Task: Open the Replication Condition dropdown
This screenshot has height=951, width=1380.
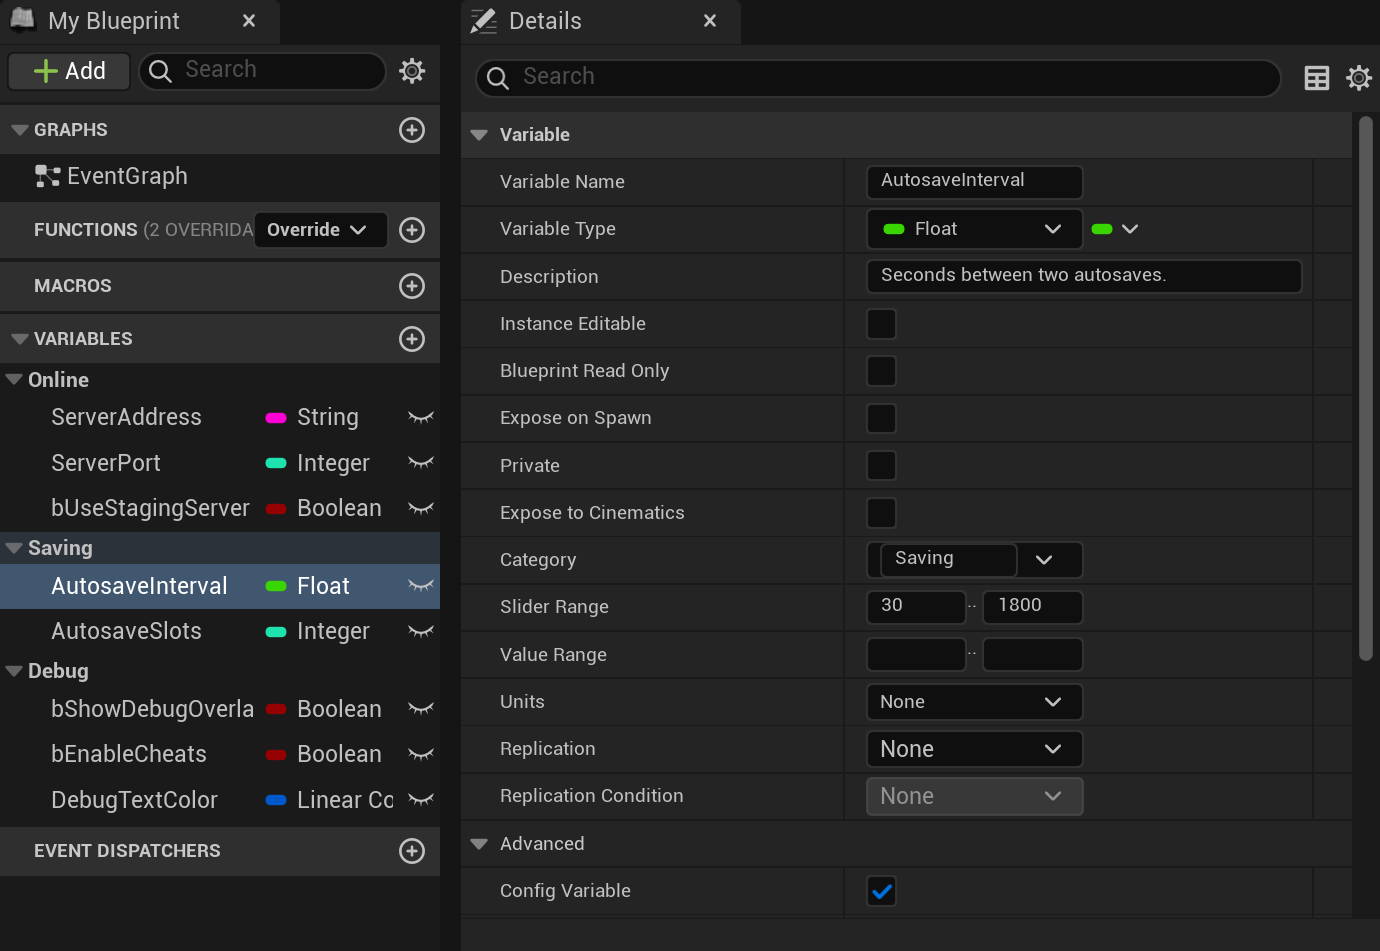Action: click(975, 796)
